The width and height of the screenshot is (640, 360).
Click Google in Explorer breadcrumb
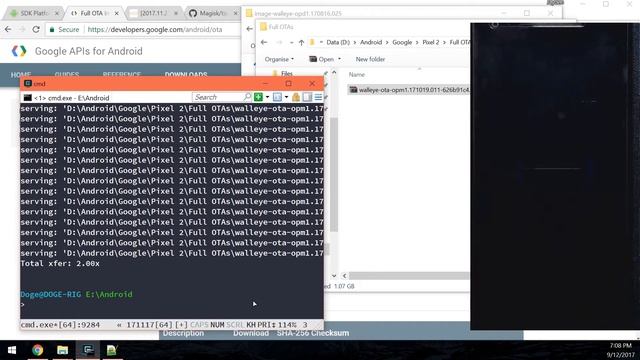402,42
